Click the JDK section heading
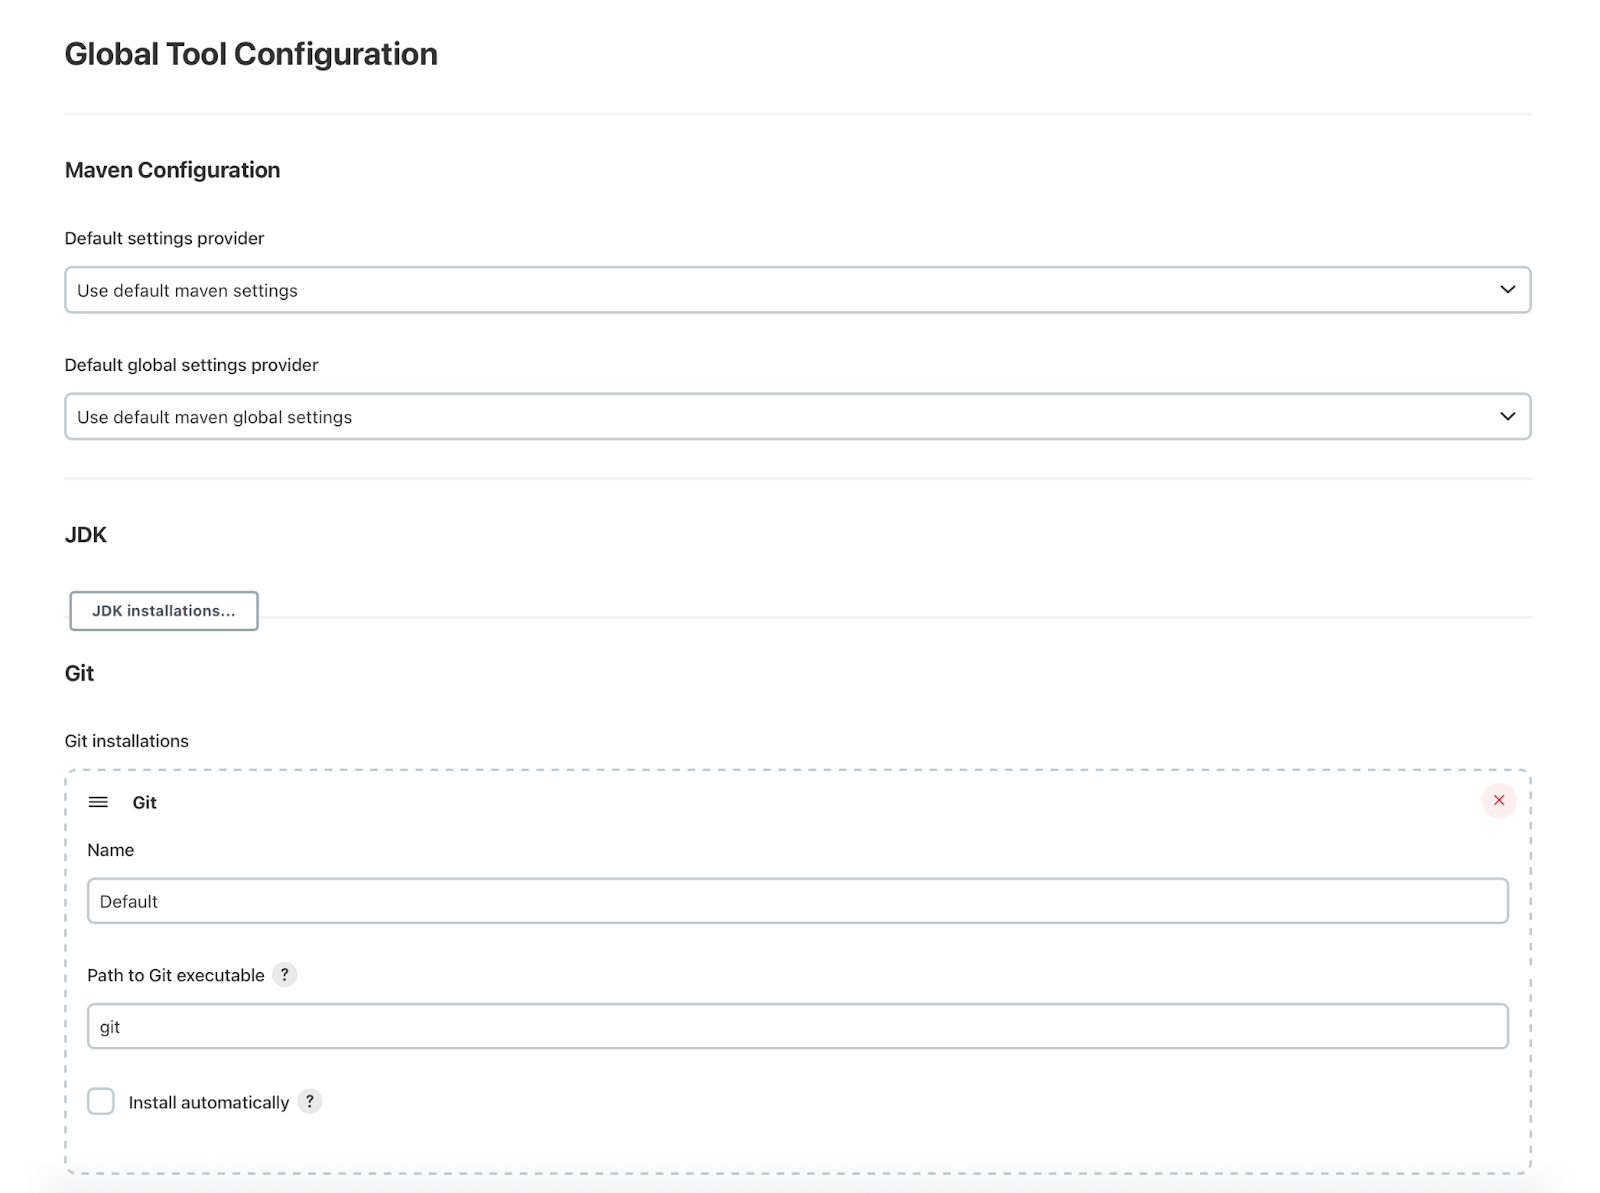The image size is (1600, 1193). point(86,535)
